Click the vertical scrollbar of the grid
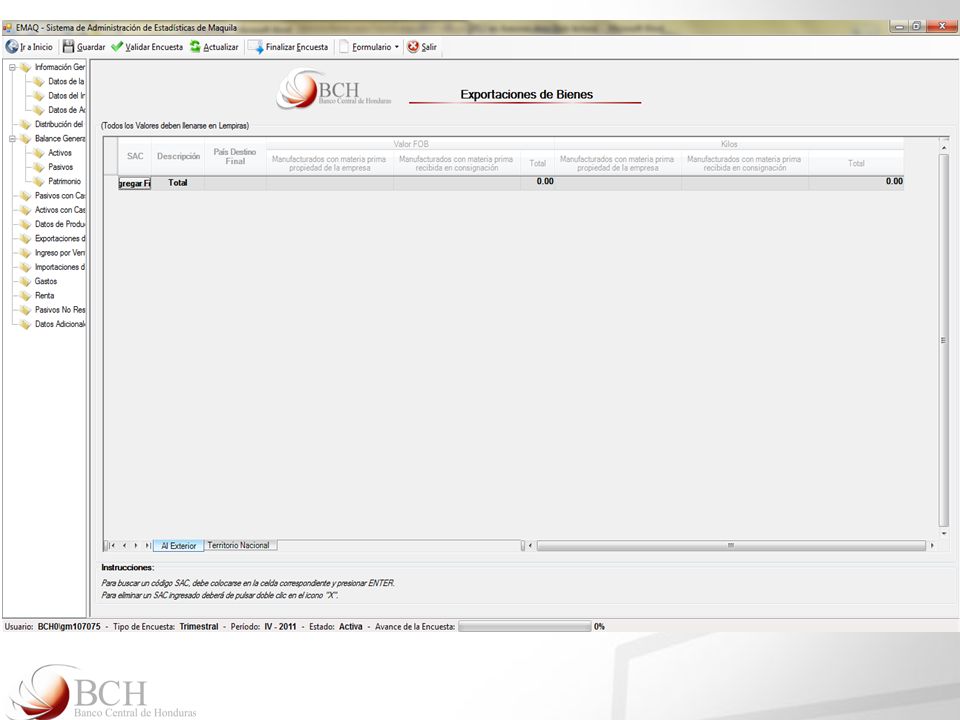 943,340
